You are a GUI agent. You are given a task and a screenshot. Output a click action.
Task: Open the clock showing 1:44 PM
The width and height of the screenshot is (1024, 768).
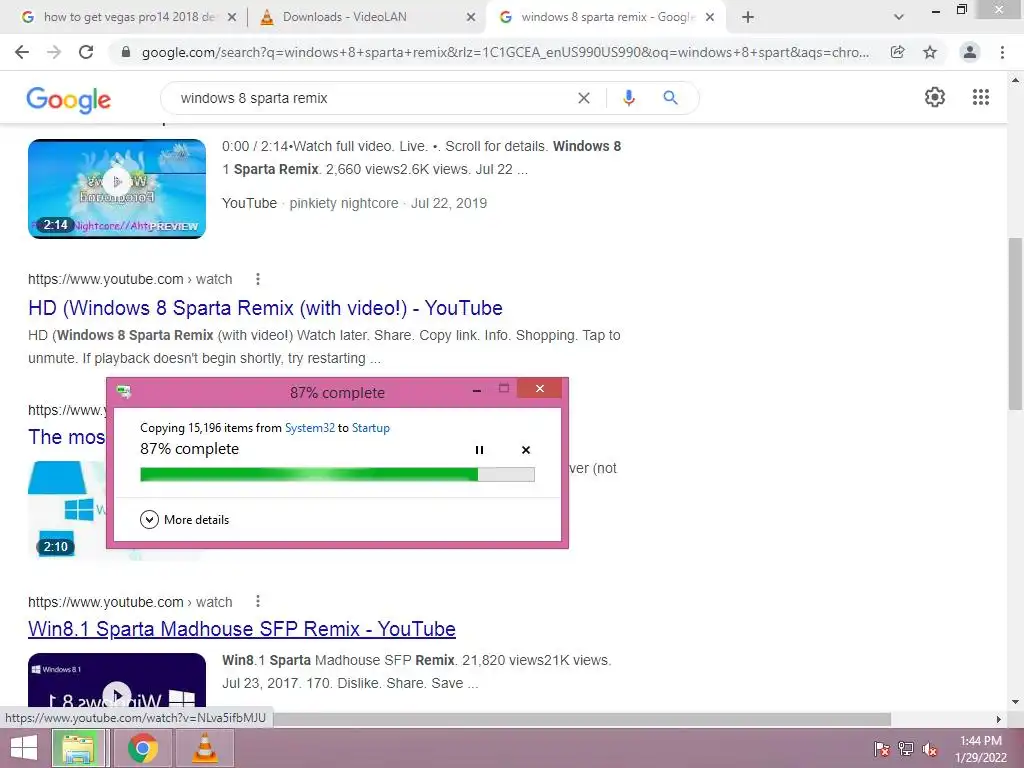(x=981, y=748)
